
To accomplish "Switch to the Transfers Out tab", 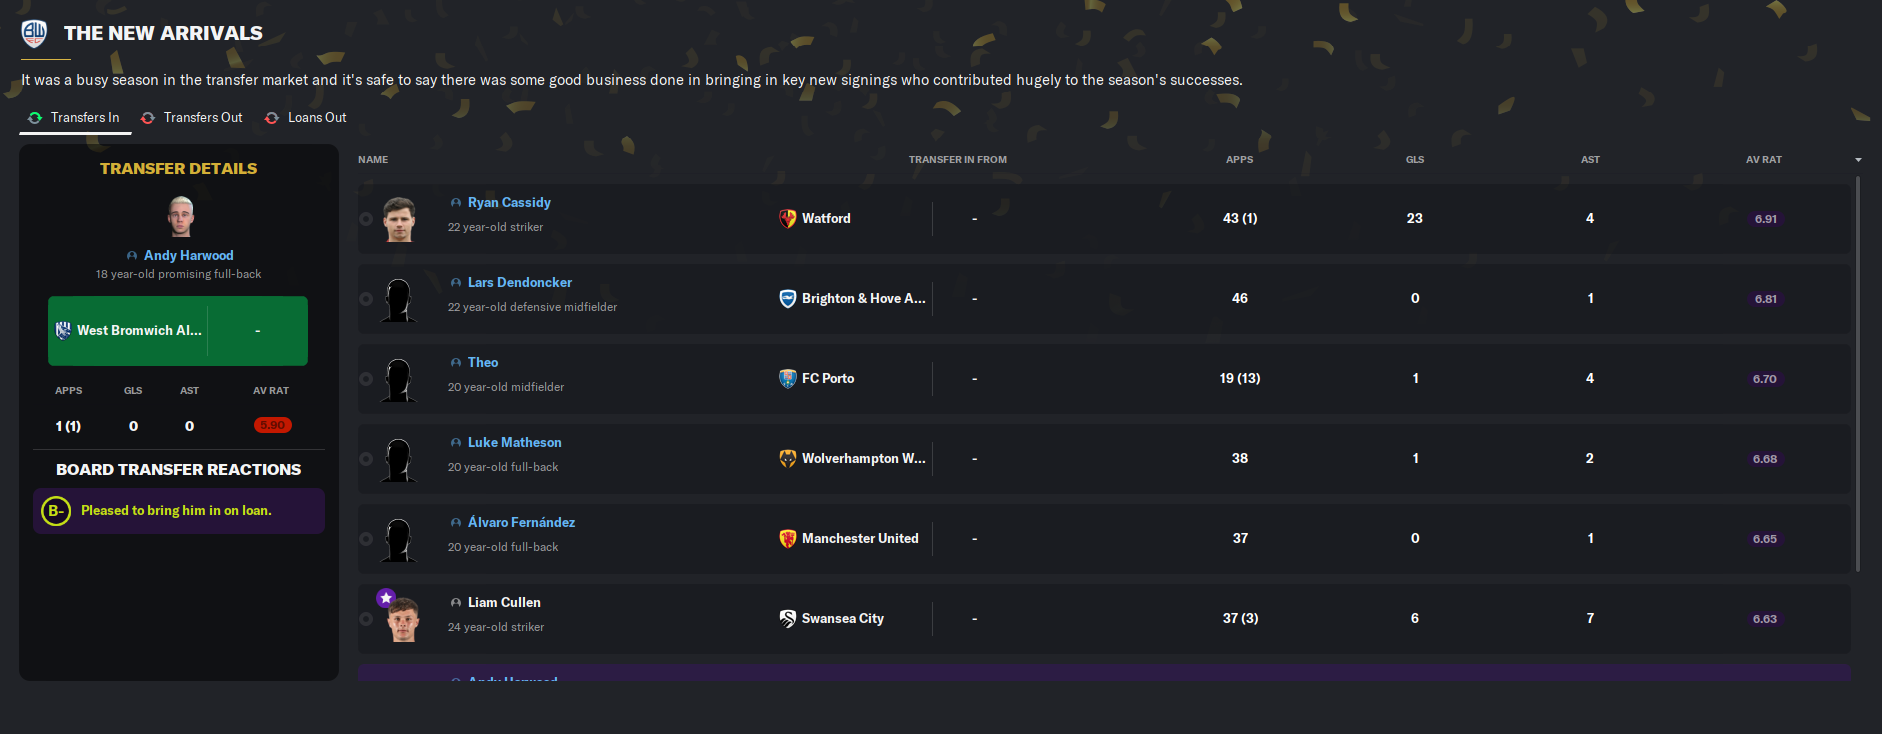I will pos(202,118).
